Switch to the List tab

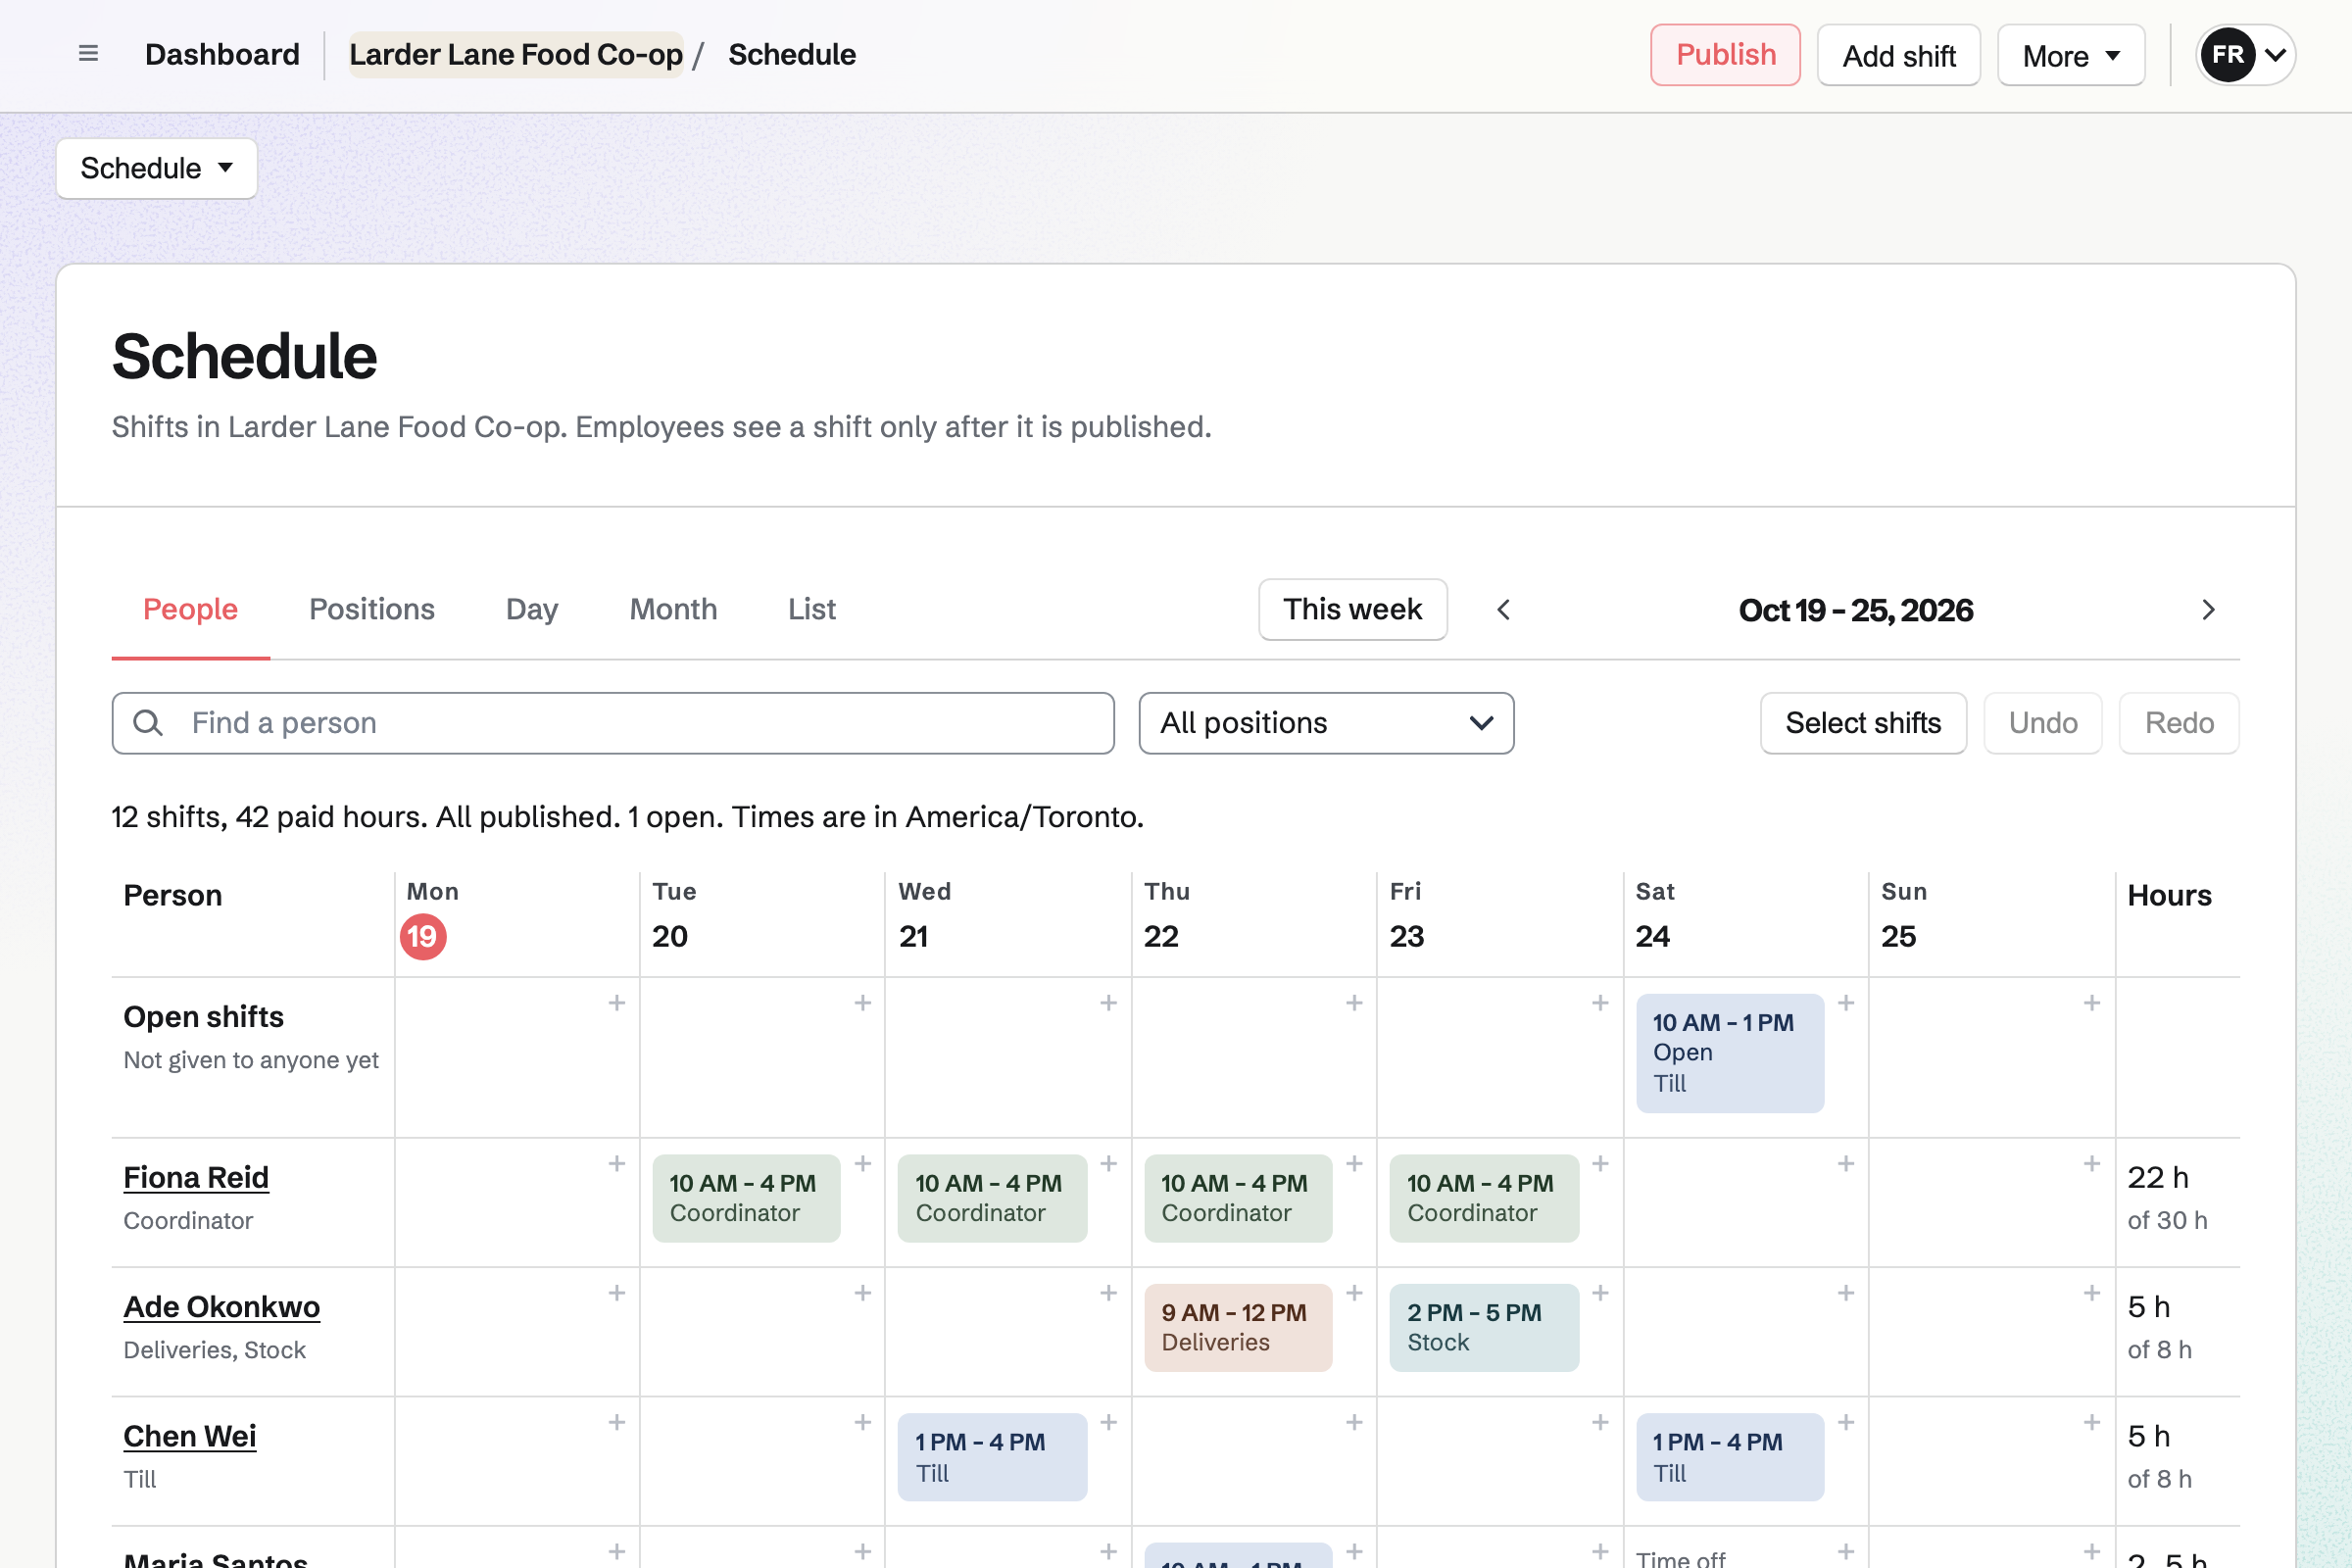click(x=811, y=609)
